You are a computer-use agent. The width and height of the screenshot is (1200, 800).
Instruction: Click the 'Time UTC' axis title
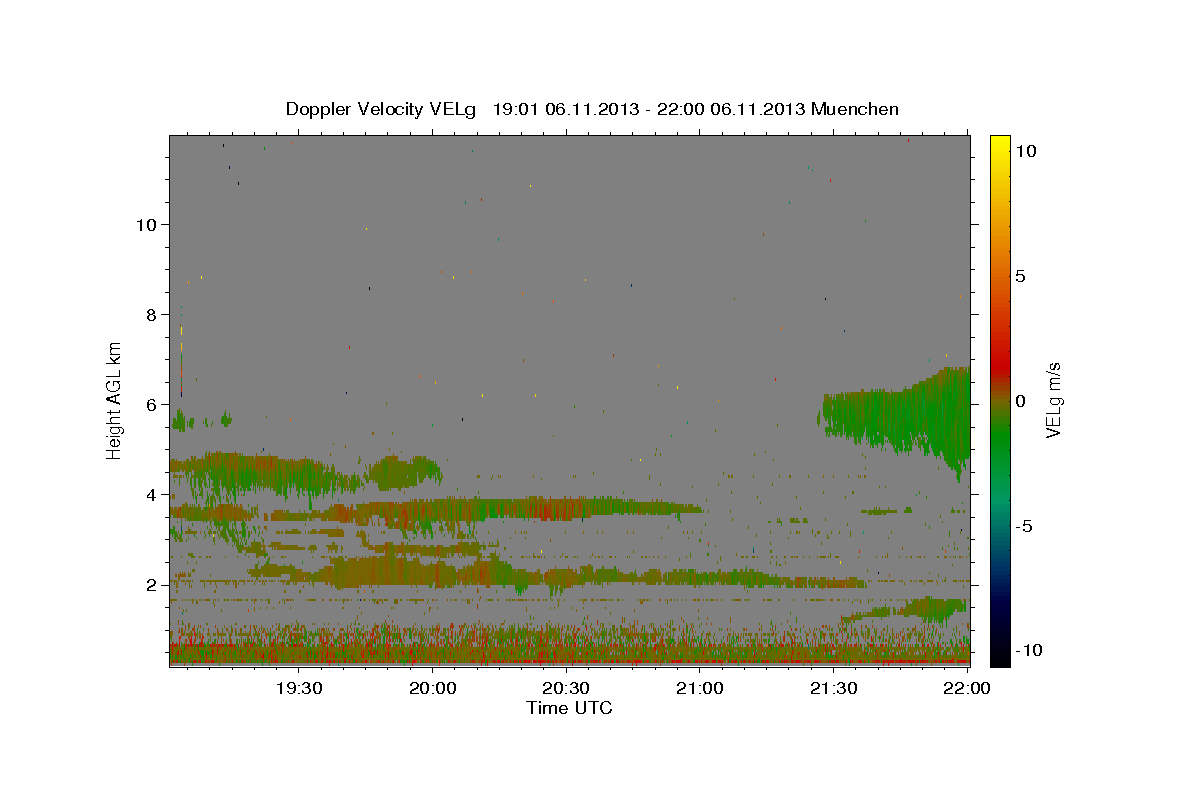(x=569, y=708)
